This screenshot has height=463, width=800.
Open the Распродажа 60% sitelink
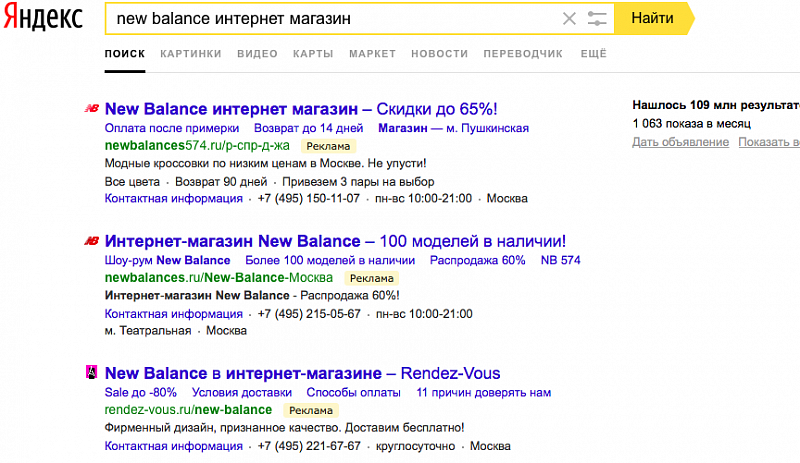(478, 260)
